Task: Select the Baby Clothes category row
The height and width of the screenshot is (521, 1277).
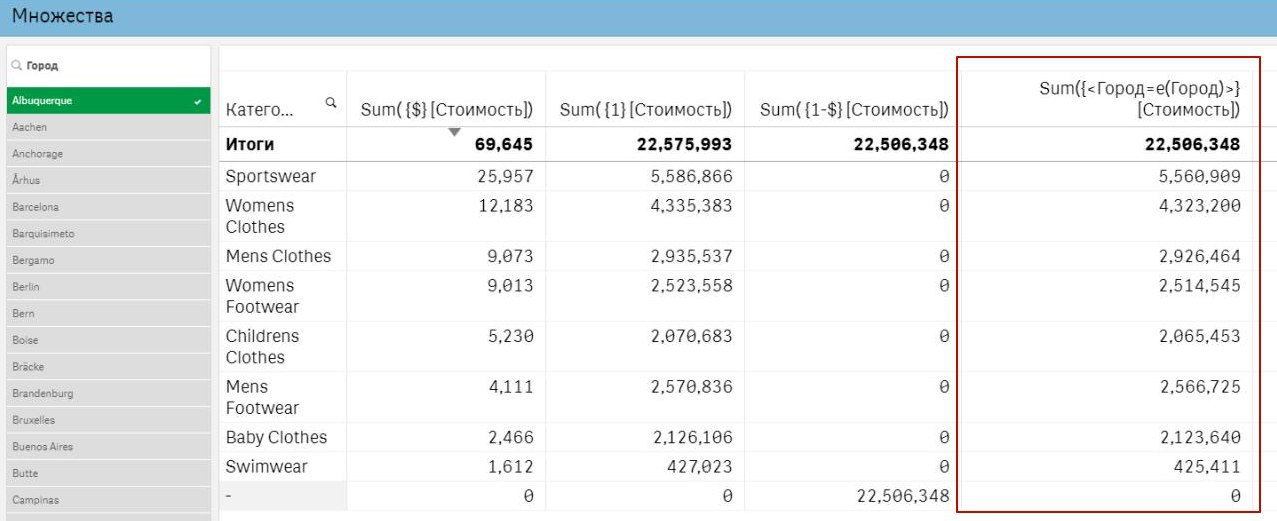Action: [276, 437]
